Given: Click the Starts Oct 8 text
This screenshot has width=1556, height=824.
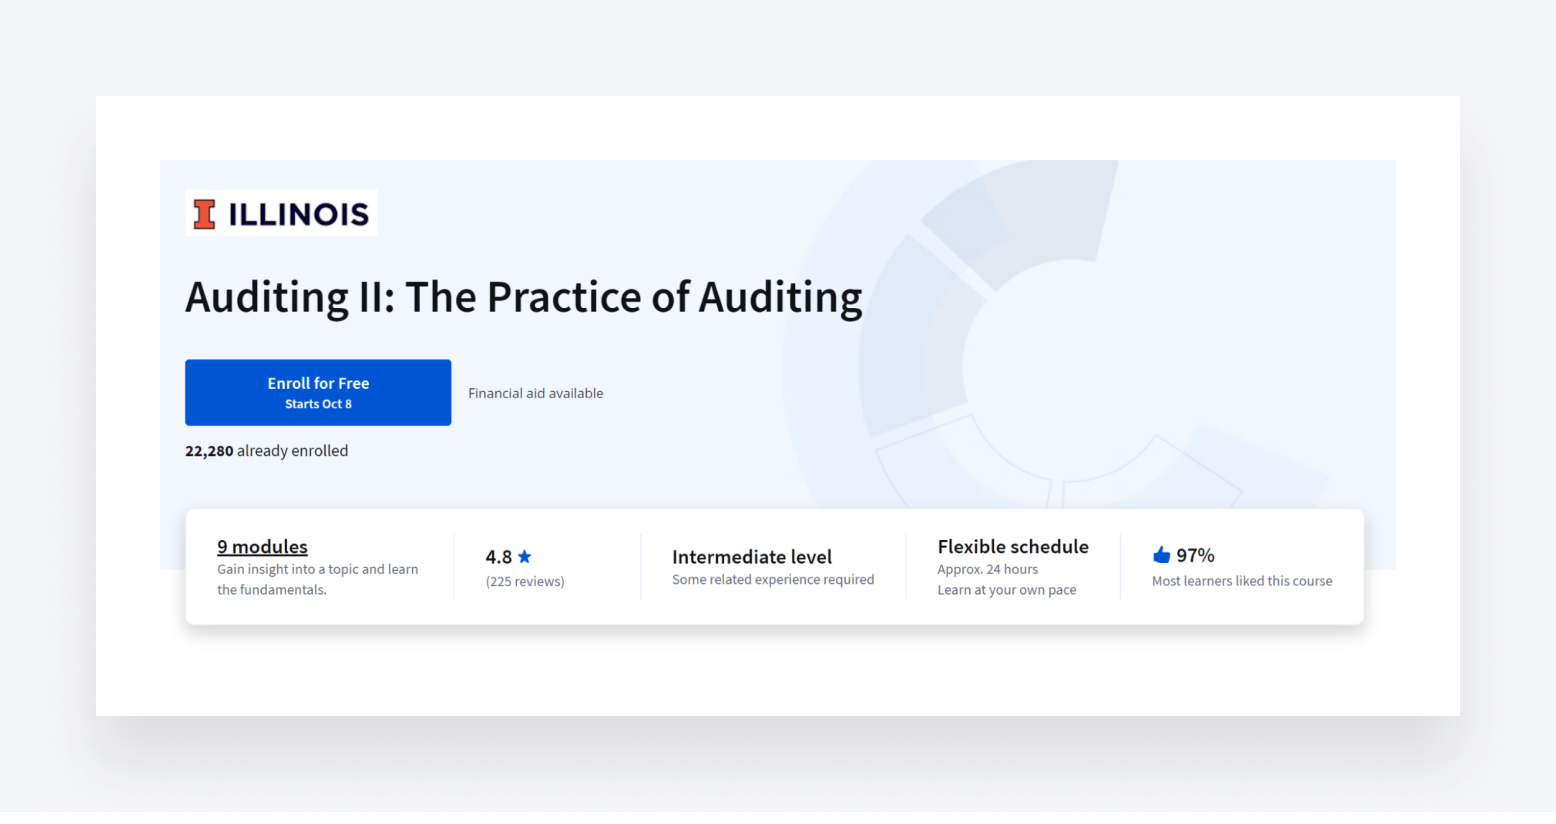Looking at the screenshot, I should pos(318,403).
